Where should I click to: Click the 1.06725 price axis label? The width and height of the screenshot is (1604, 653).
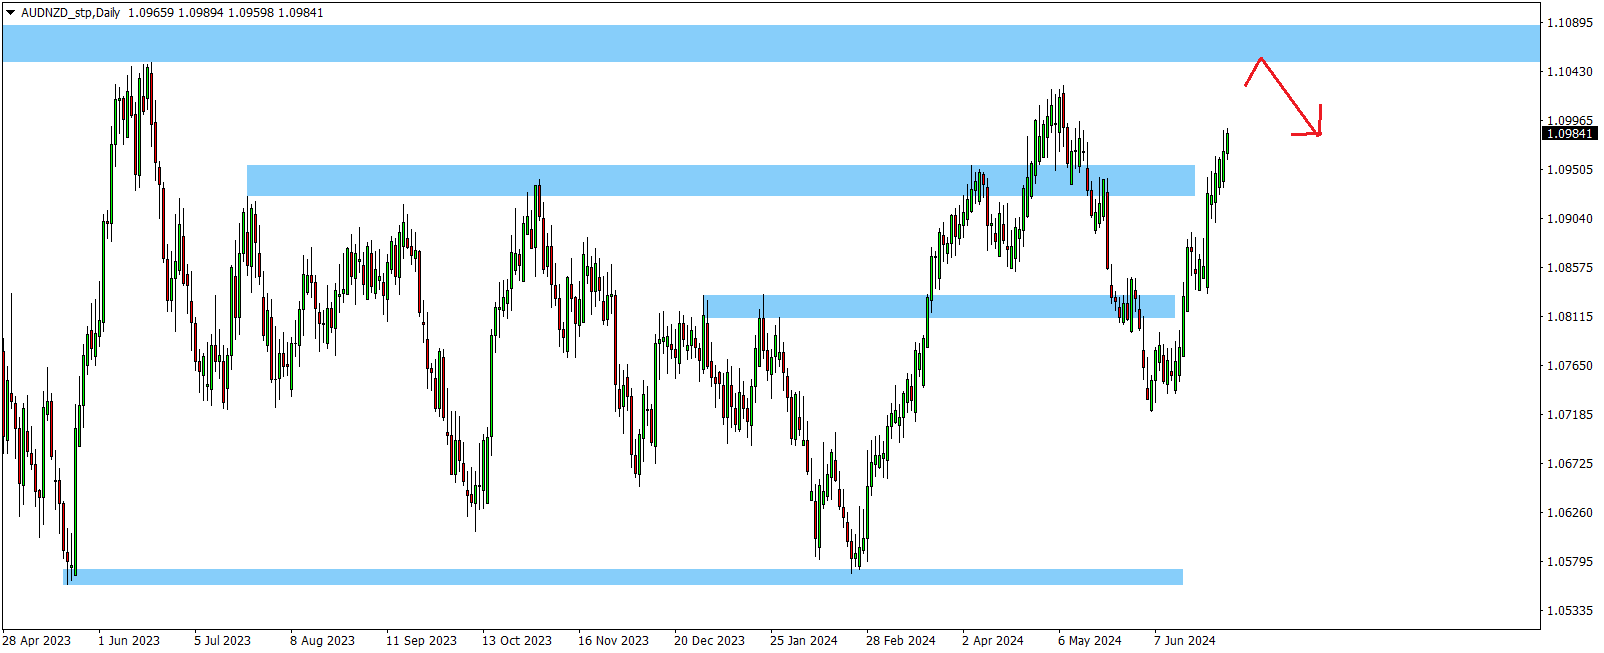point(1570,464)
